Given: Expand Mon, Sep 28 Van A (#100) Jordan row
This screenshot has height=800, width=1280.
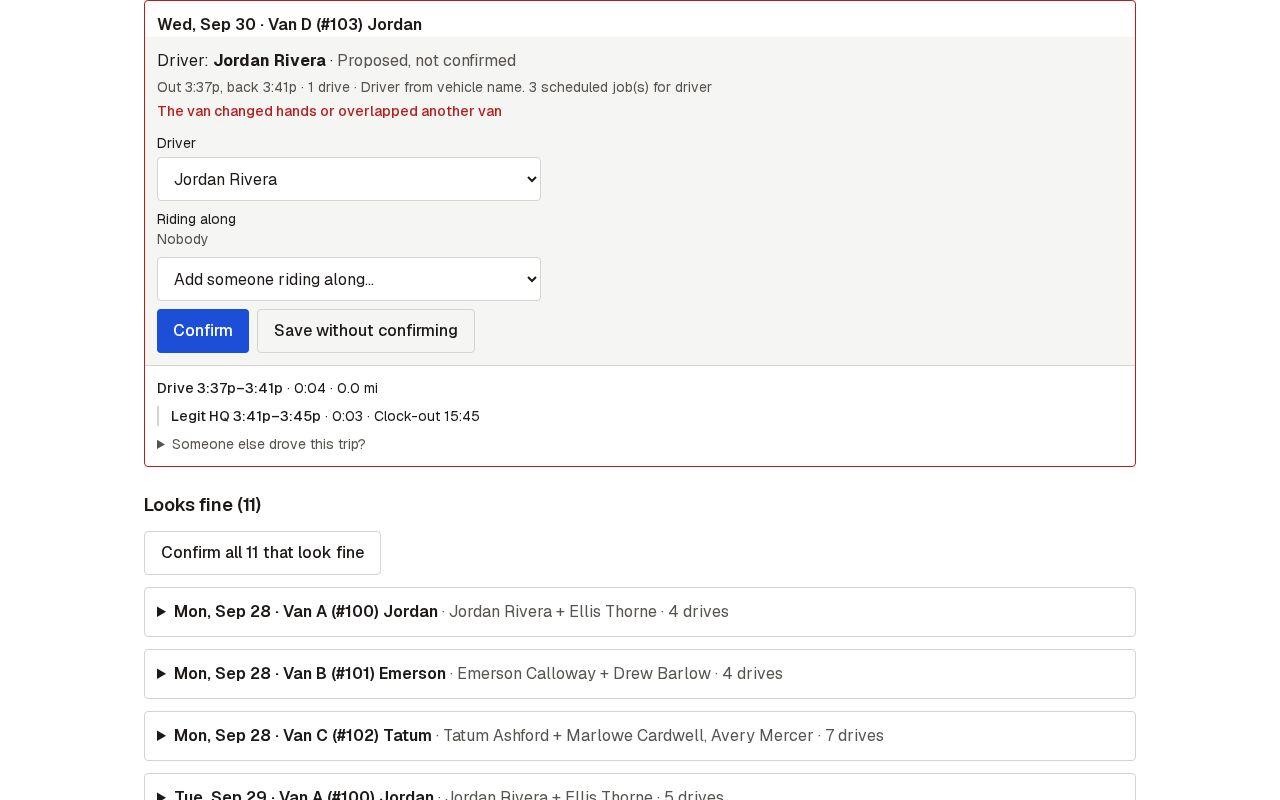Looking at the screenshot, I should pyautogui.click(x=640, y=612).
